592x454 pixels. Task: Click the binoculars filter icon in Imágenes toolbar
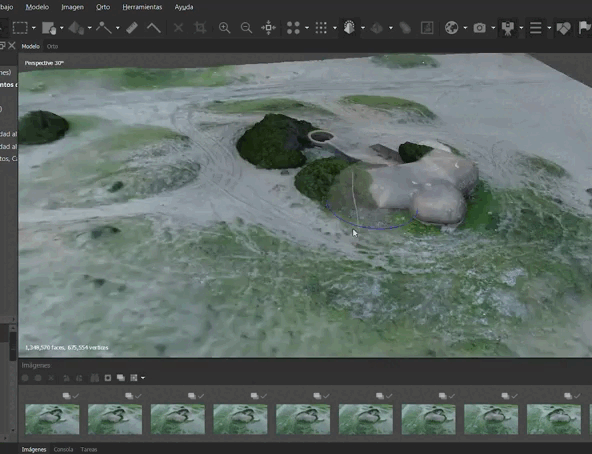(95, 378)
